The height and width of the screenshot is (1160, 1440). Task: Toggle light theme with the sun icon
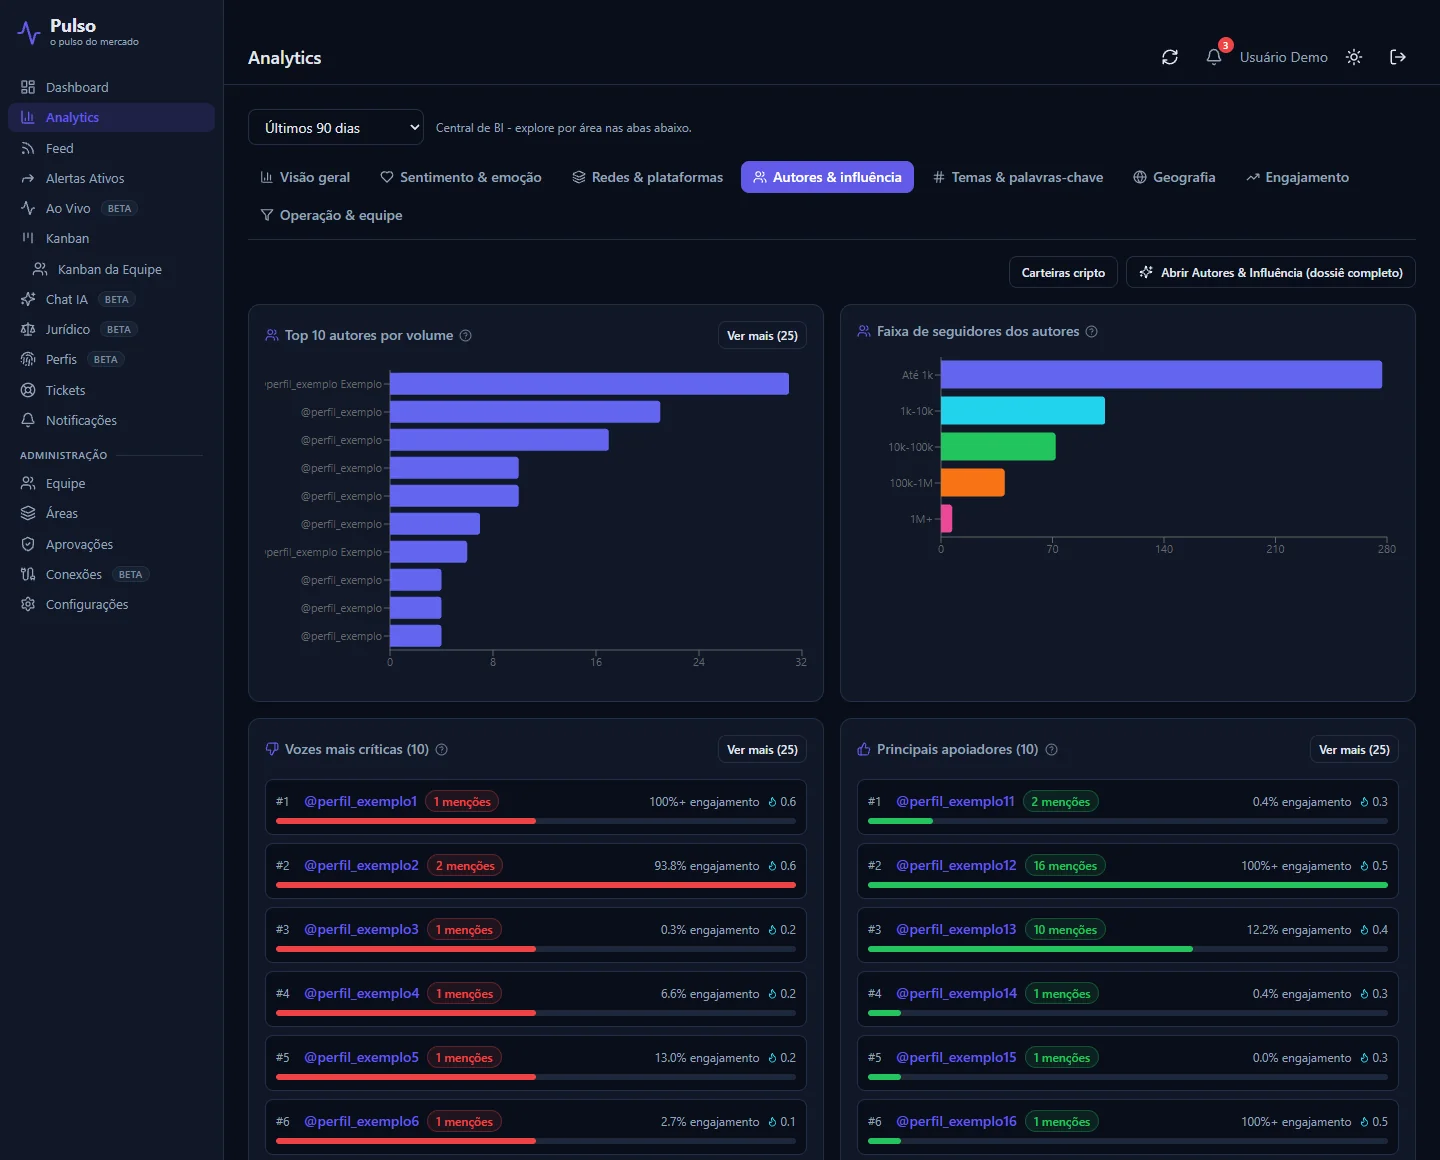[x=1354, y=57]
